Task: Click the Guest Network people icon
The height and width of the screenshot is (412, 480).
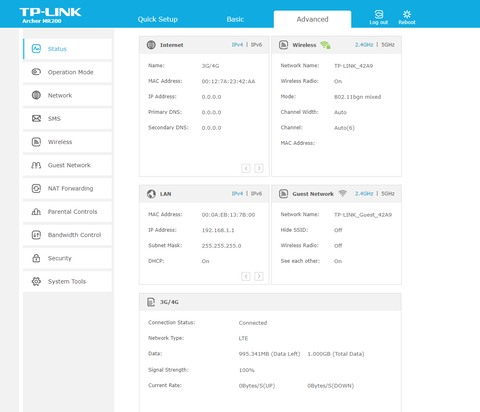Action: click(36, 165)
